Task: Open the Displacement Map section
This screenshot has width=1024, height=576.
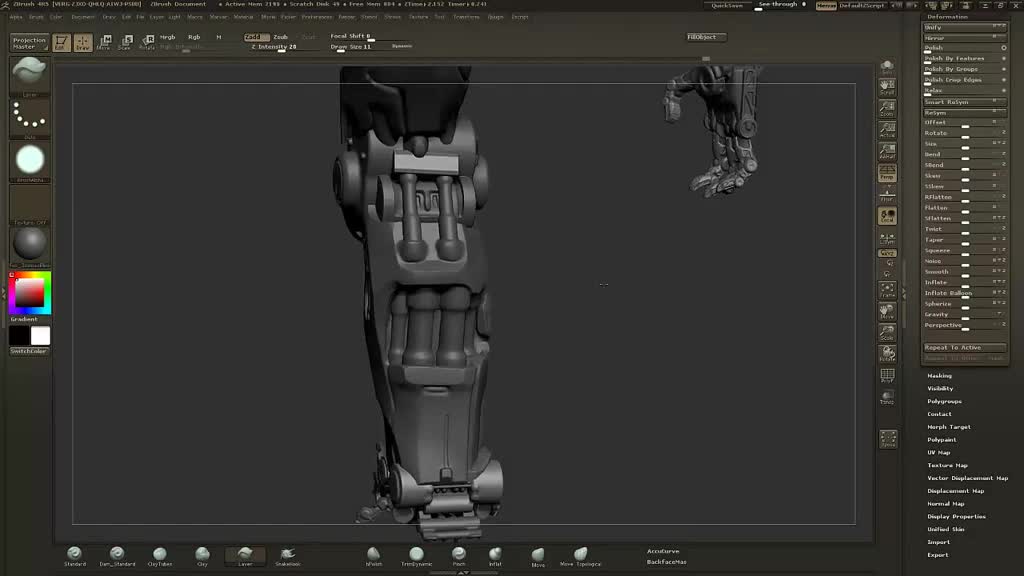Action: [x=956, y=491]
